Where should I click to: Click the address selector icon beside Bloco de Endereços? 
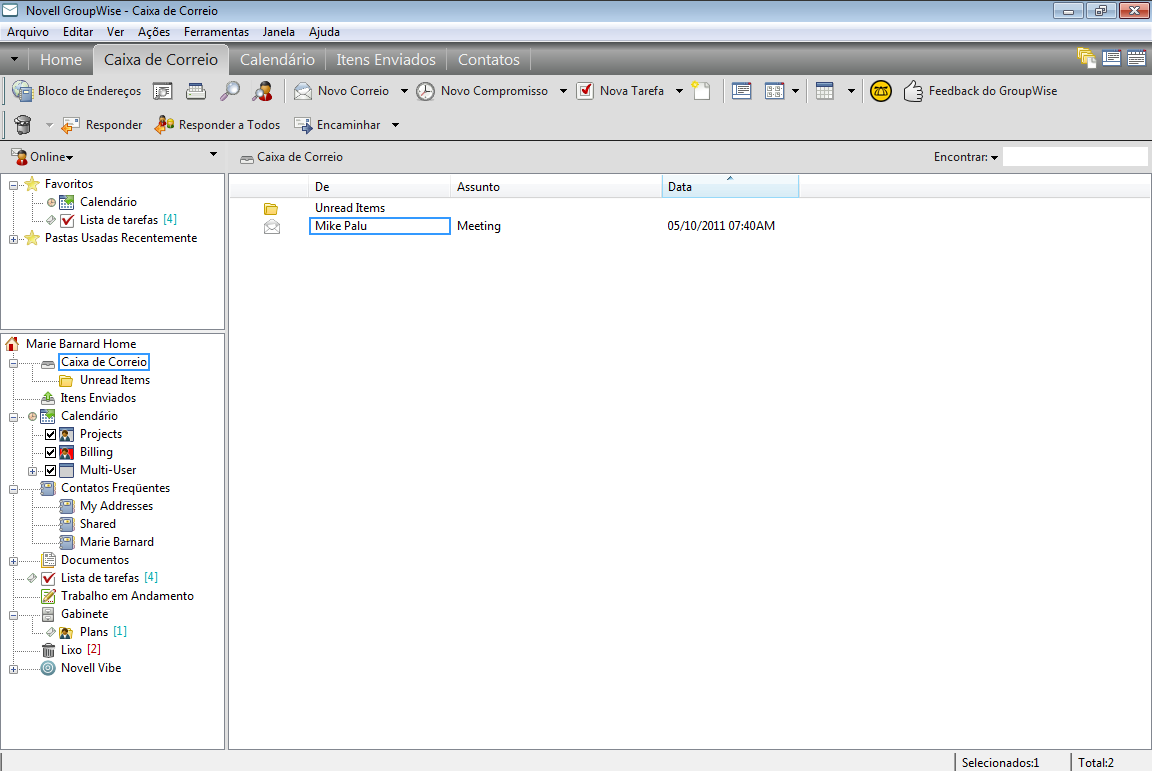tap(162, 91)
